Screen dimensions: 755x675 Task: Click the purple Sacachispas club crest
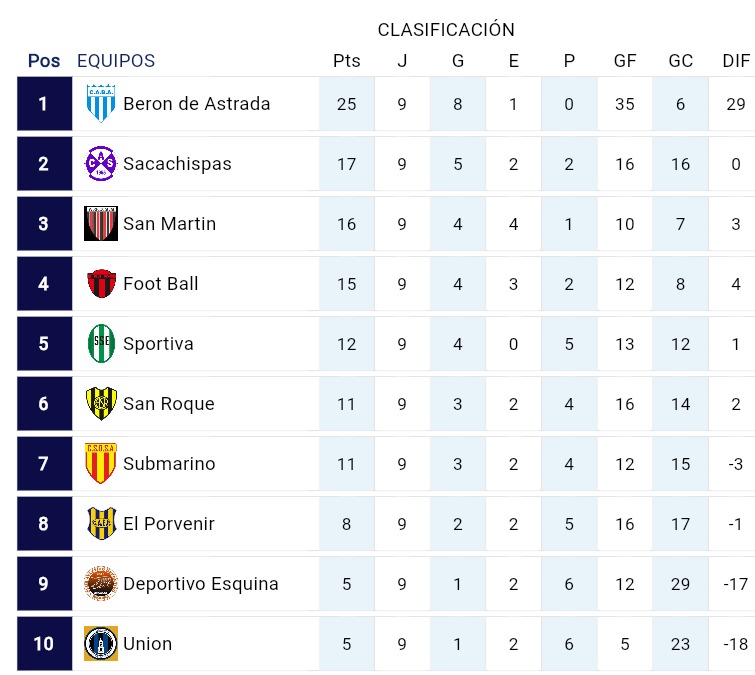(101, 164)
